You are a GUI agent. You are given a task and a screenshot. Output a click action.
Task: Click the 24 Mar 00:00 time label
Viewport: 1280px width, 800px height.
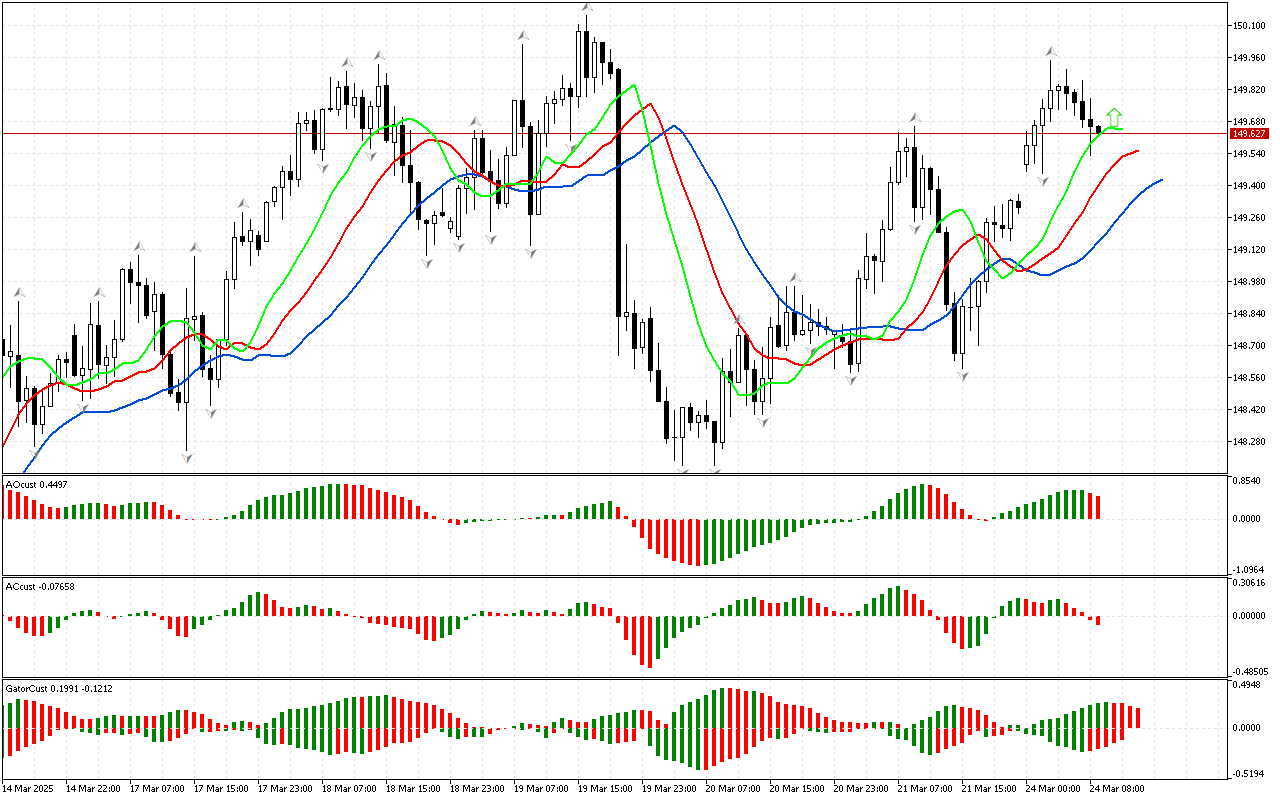(x=1053, y=789)
